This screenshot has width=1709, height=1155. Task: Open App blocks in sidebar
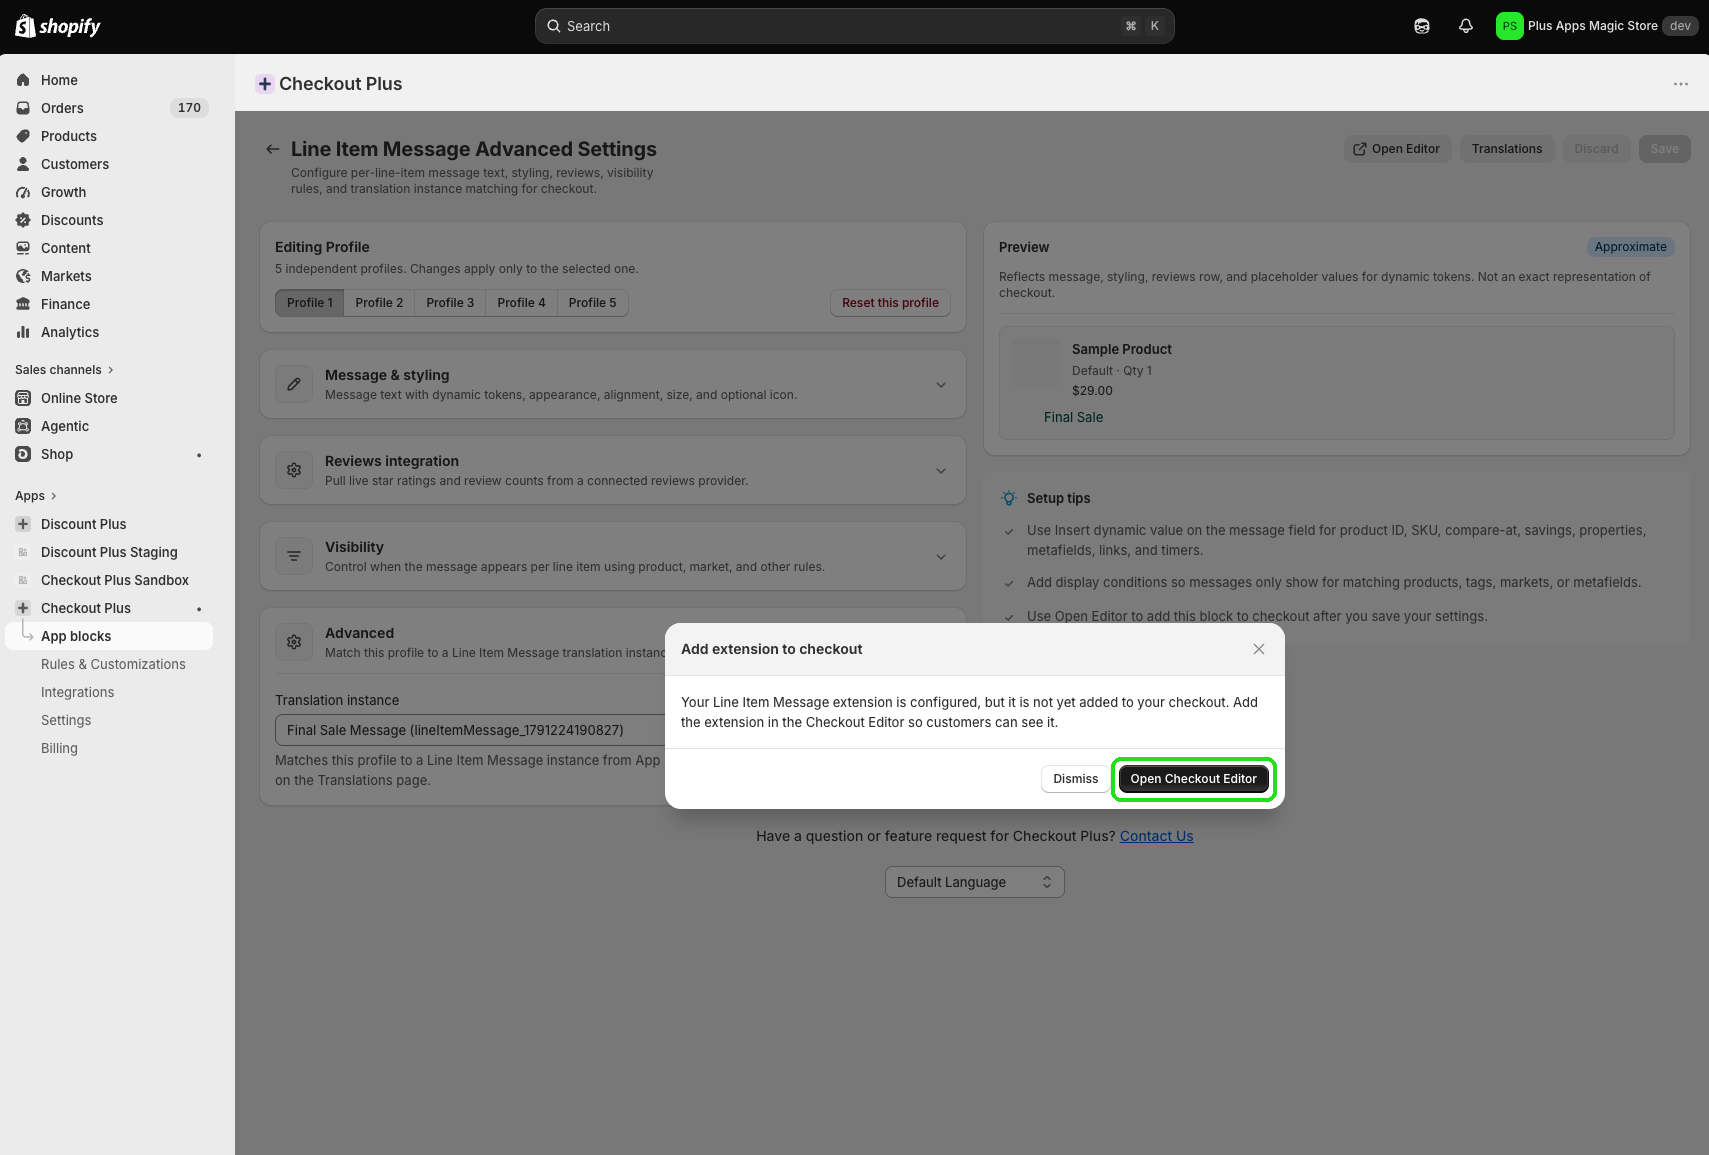pos(109,636)
